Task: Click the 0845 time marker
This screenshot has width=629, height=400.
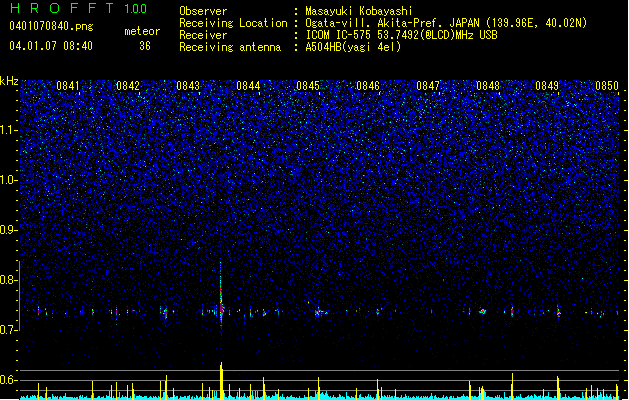Action: tap(308, 86)
